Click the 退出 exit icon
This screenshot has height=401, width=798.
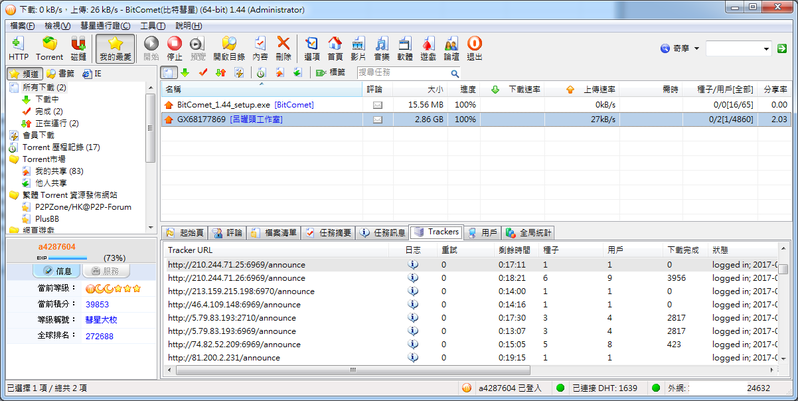pyautogui.click(x=474, y=49)
